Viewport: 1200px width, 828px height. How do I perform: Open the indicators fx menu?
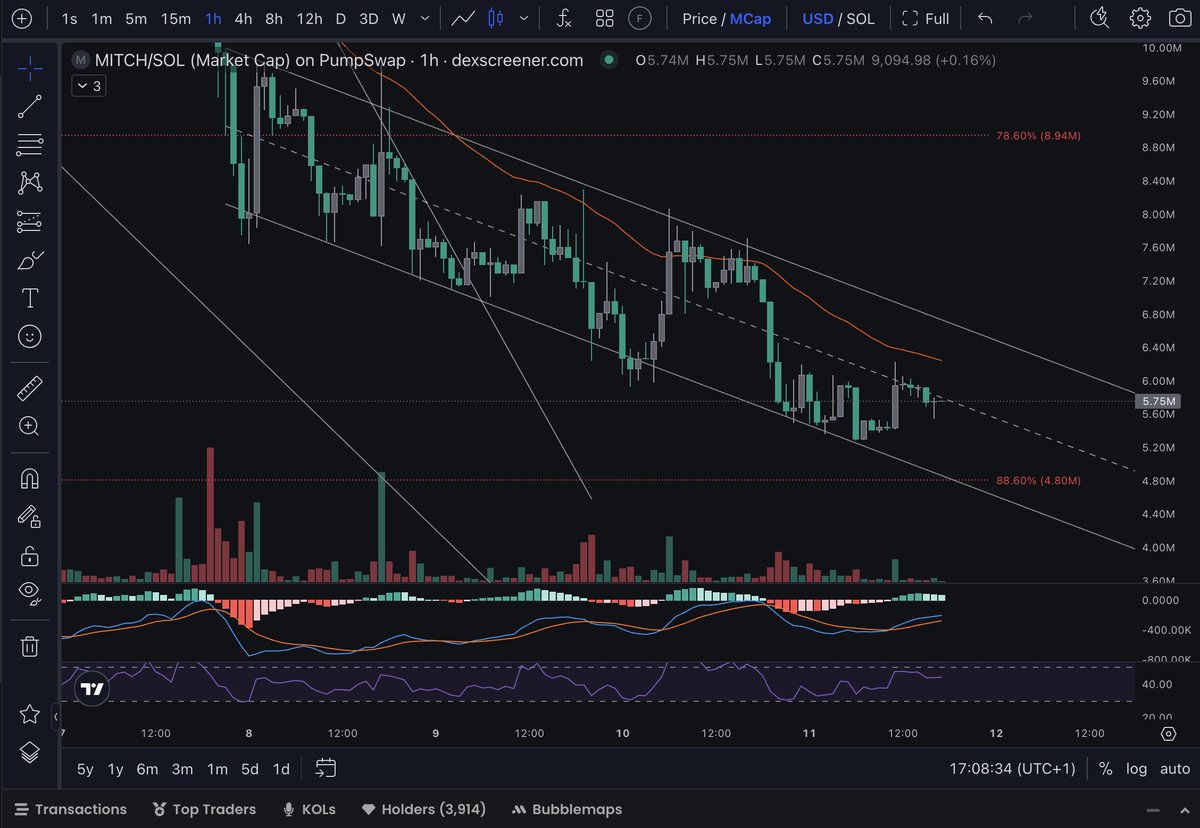point(564,18)
